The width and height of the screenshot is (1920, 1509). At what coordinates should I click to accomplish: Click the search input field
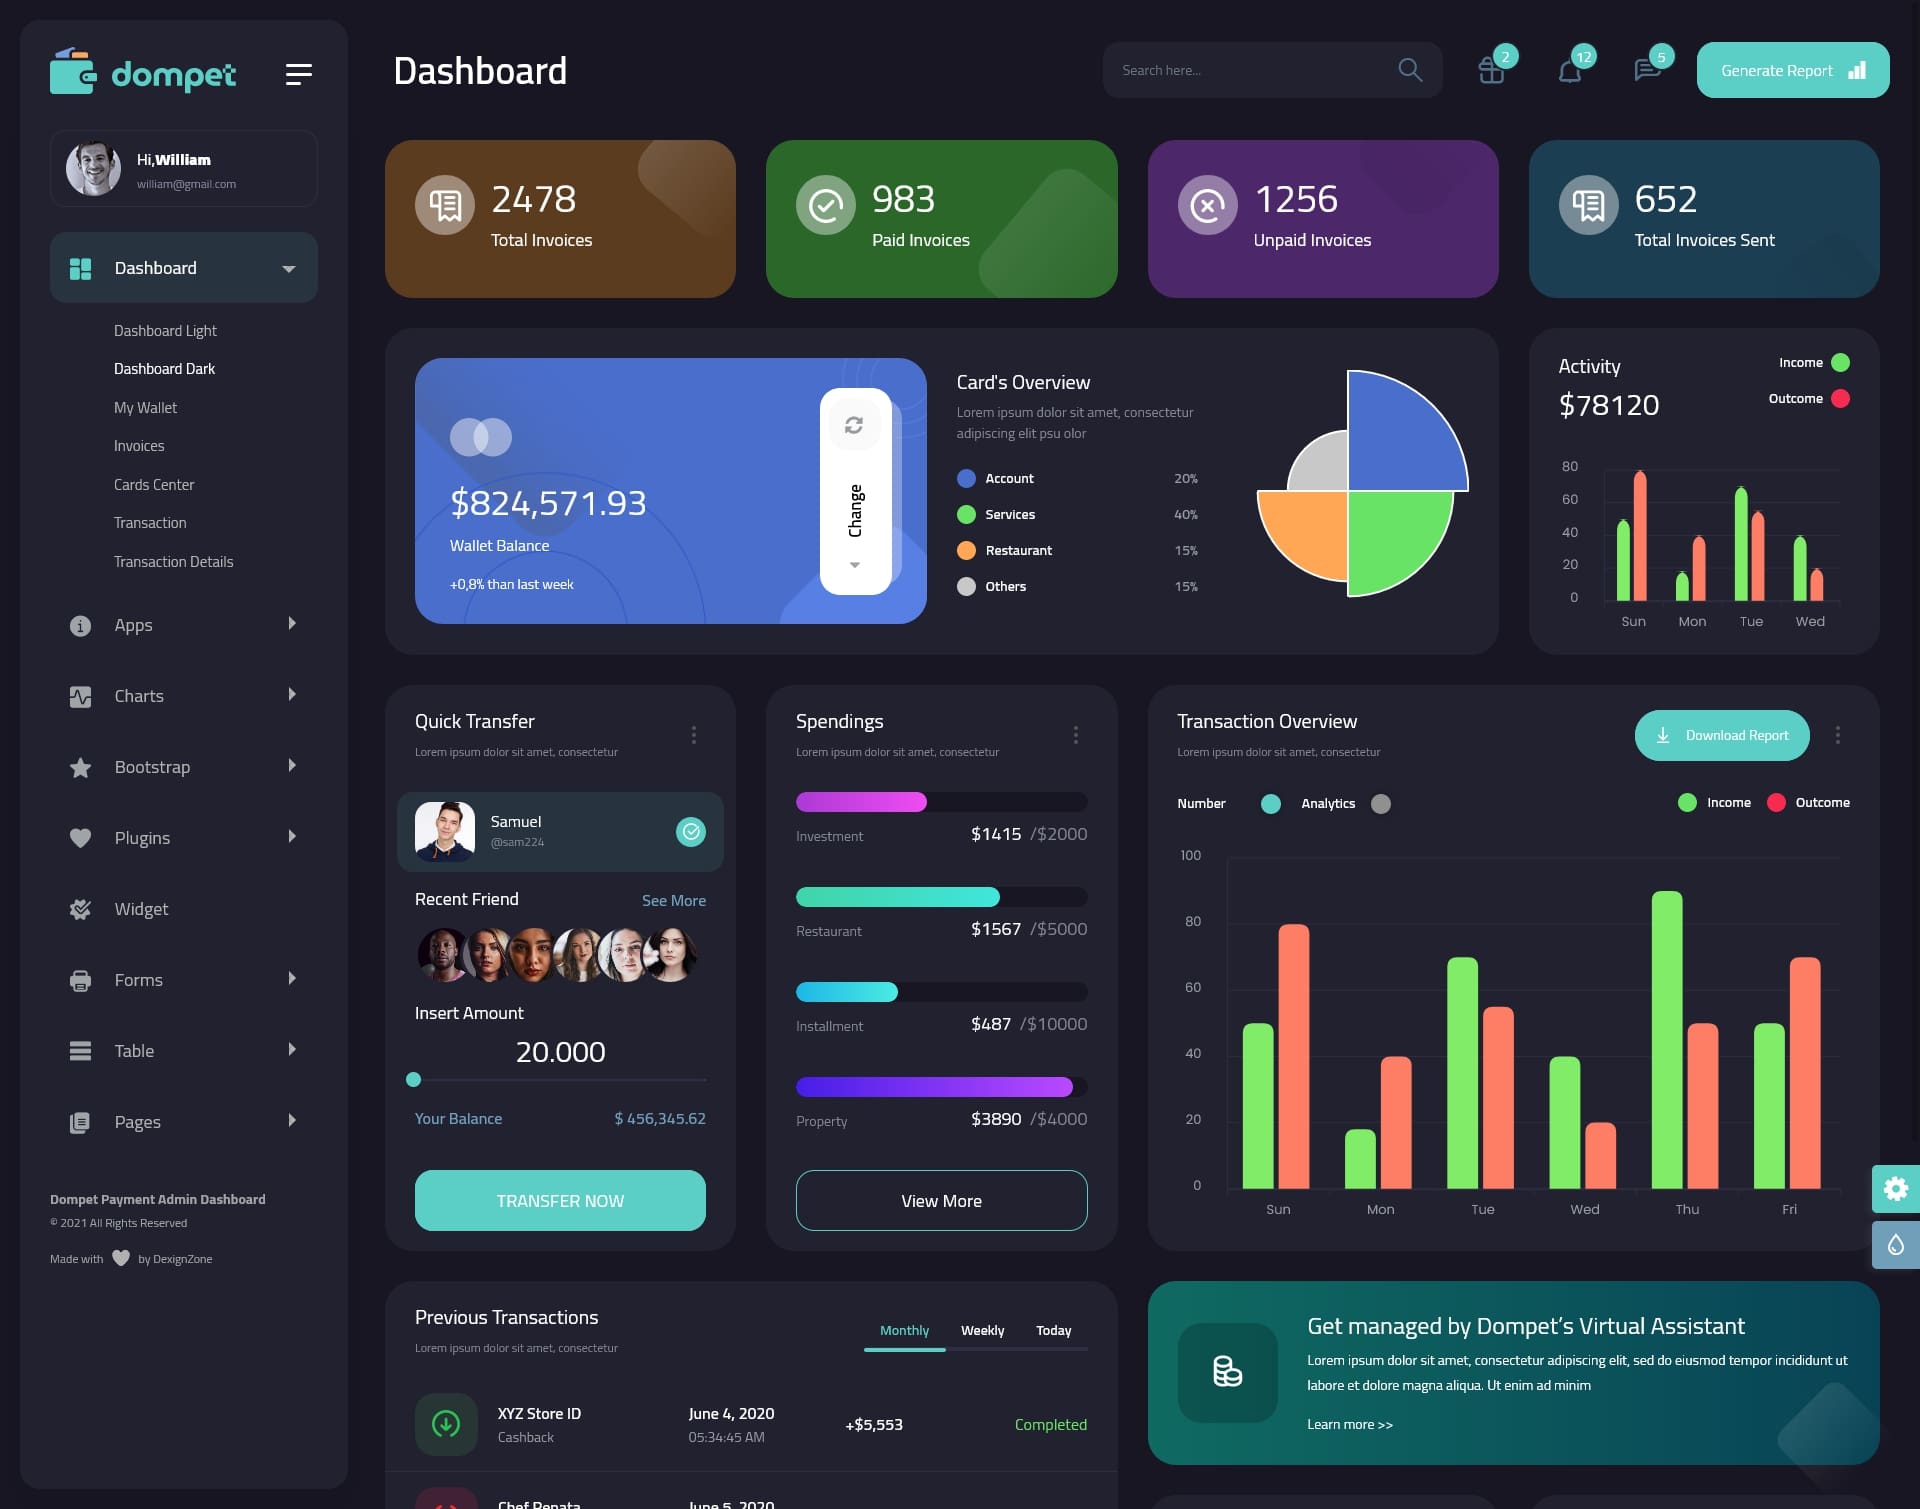(x=1247, y=69)
